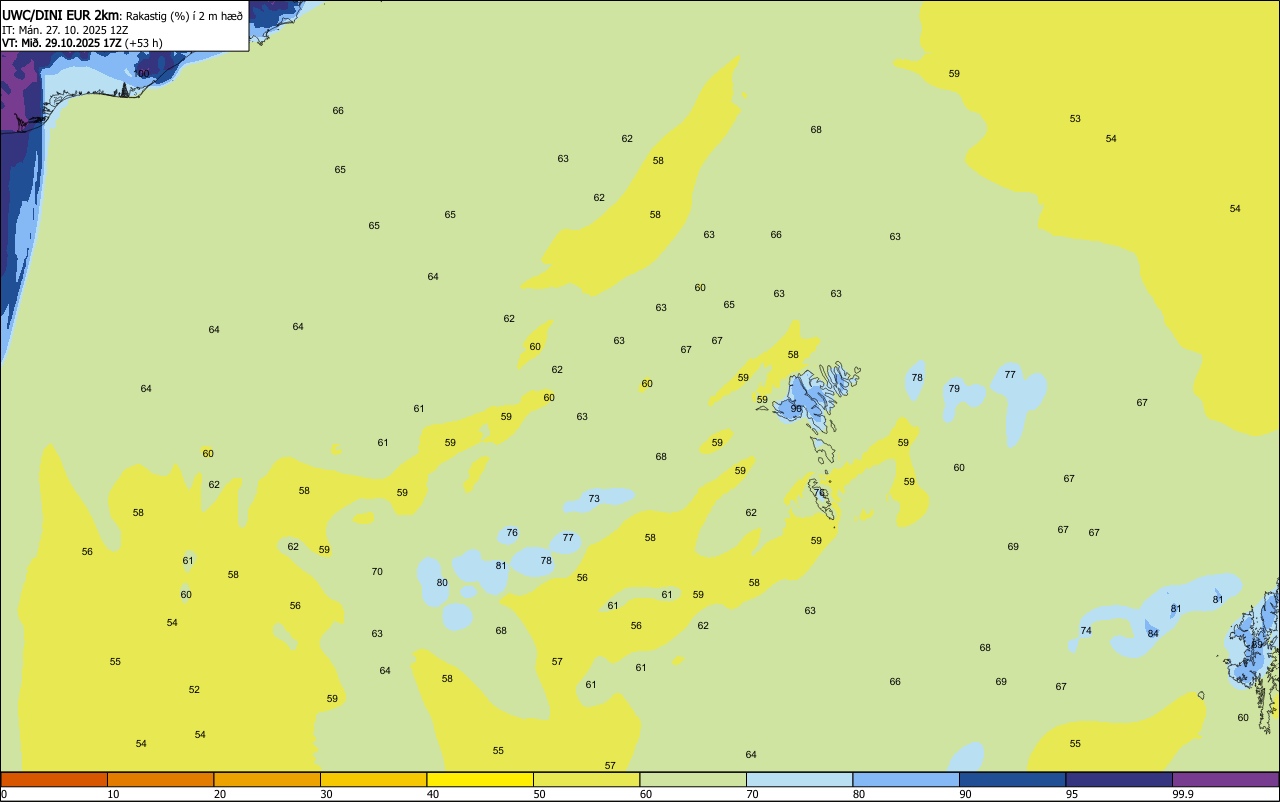Click the 60–70 pale green legend swatch
Image resolution: width=1280 pixels, height=802 pixels.
(693, 779)
